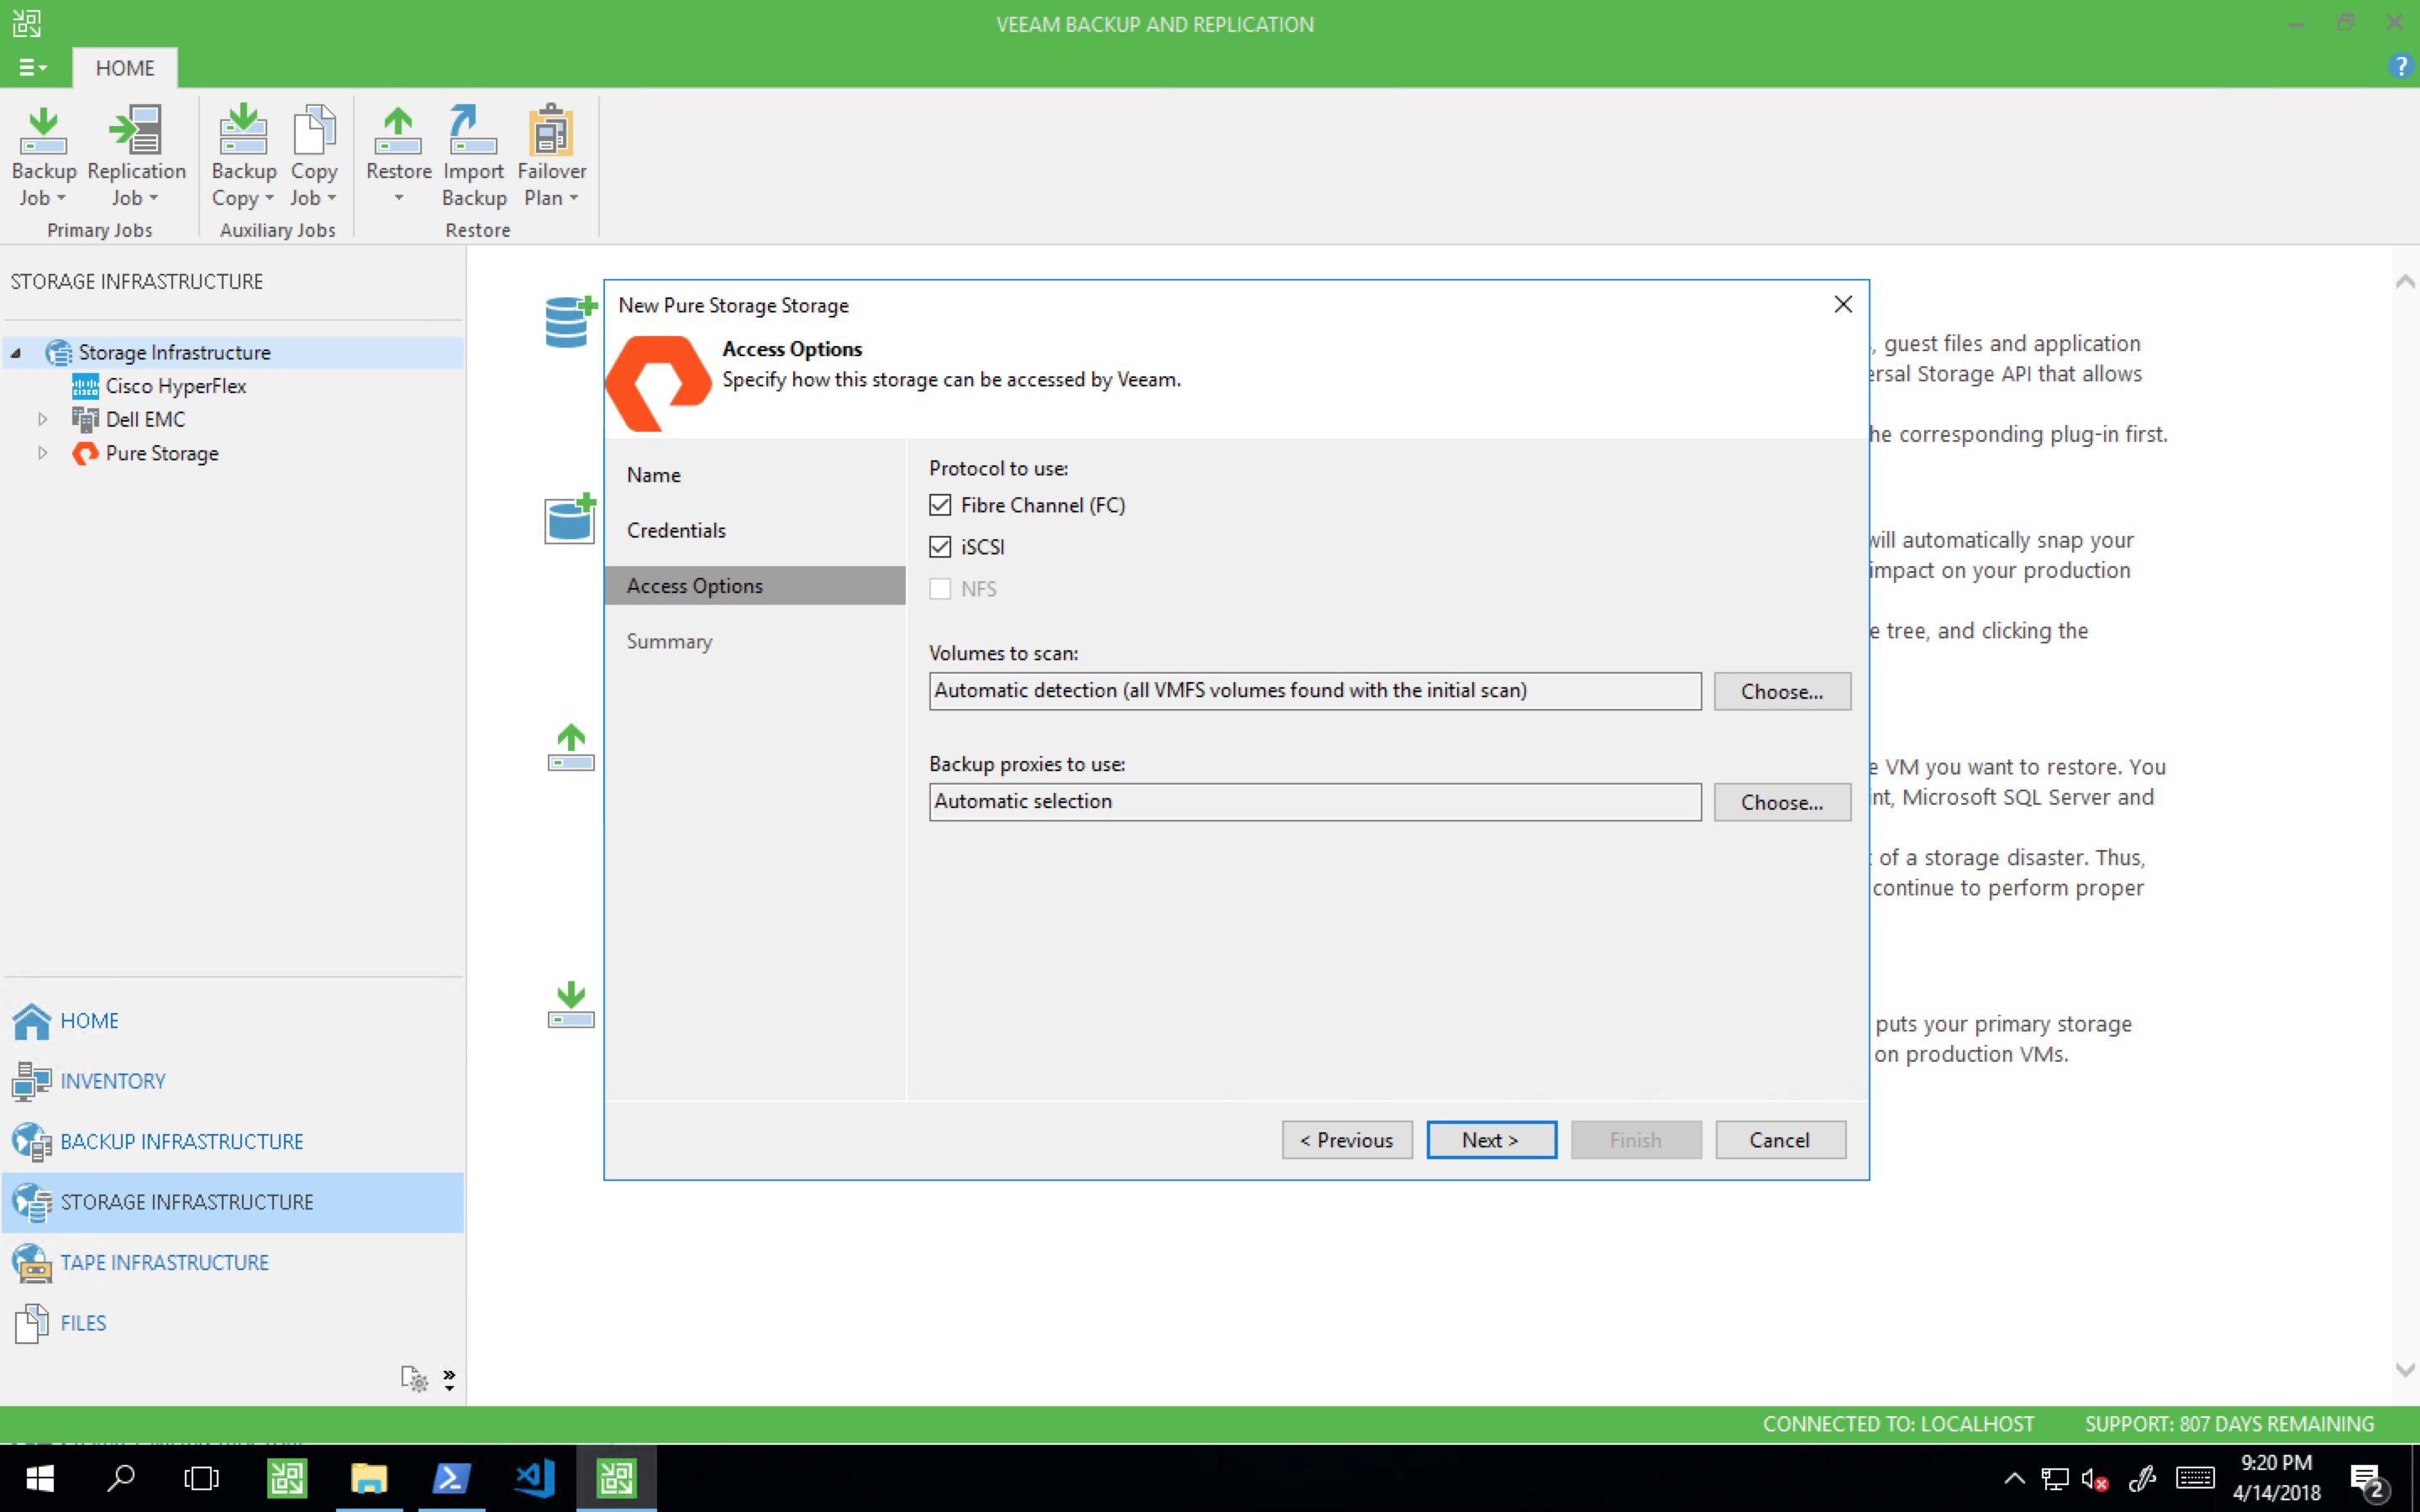The height and width of the screenshot is (1512, 2420).
Task: Collapse the Storage Infrastructure tree node
Action: pos(16,353)
